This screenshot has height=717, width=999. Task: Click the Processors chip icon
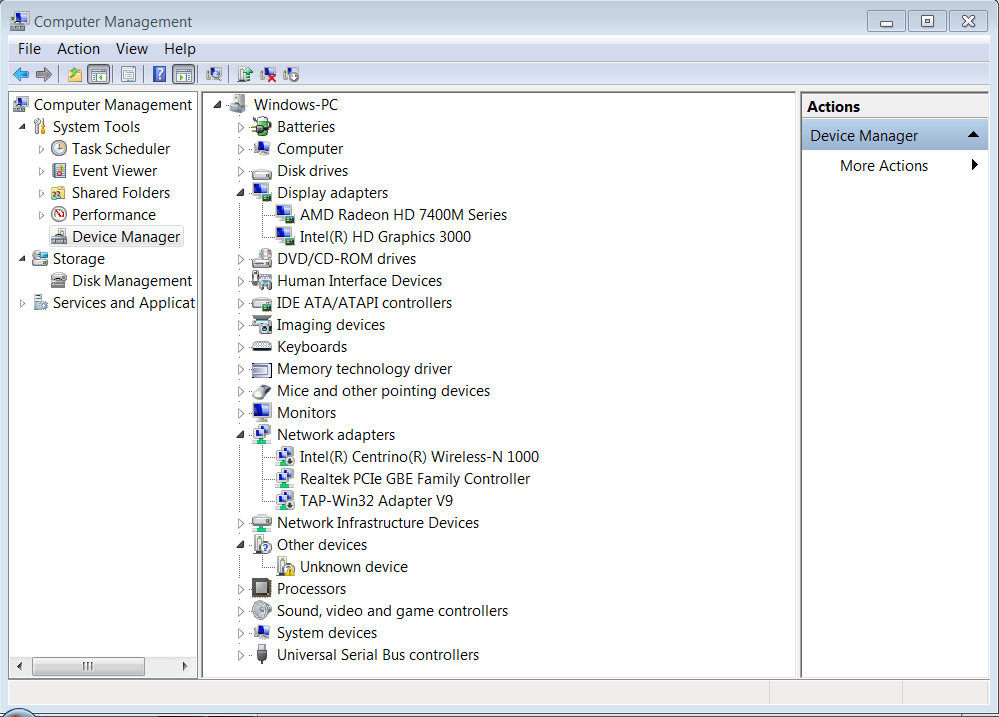[x=261, y=588]
